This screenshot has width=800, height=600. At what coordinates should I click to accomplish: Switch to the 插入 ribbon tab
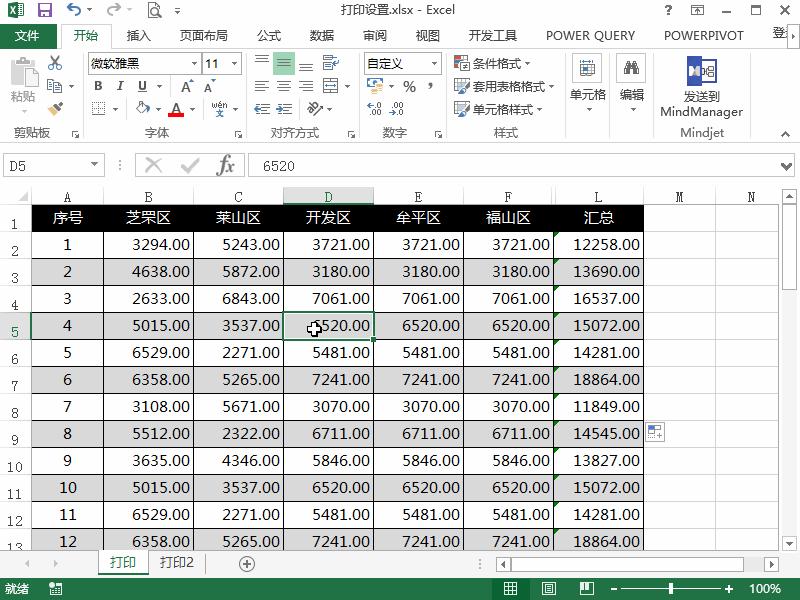(138, 35)
